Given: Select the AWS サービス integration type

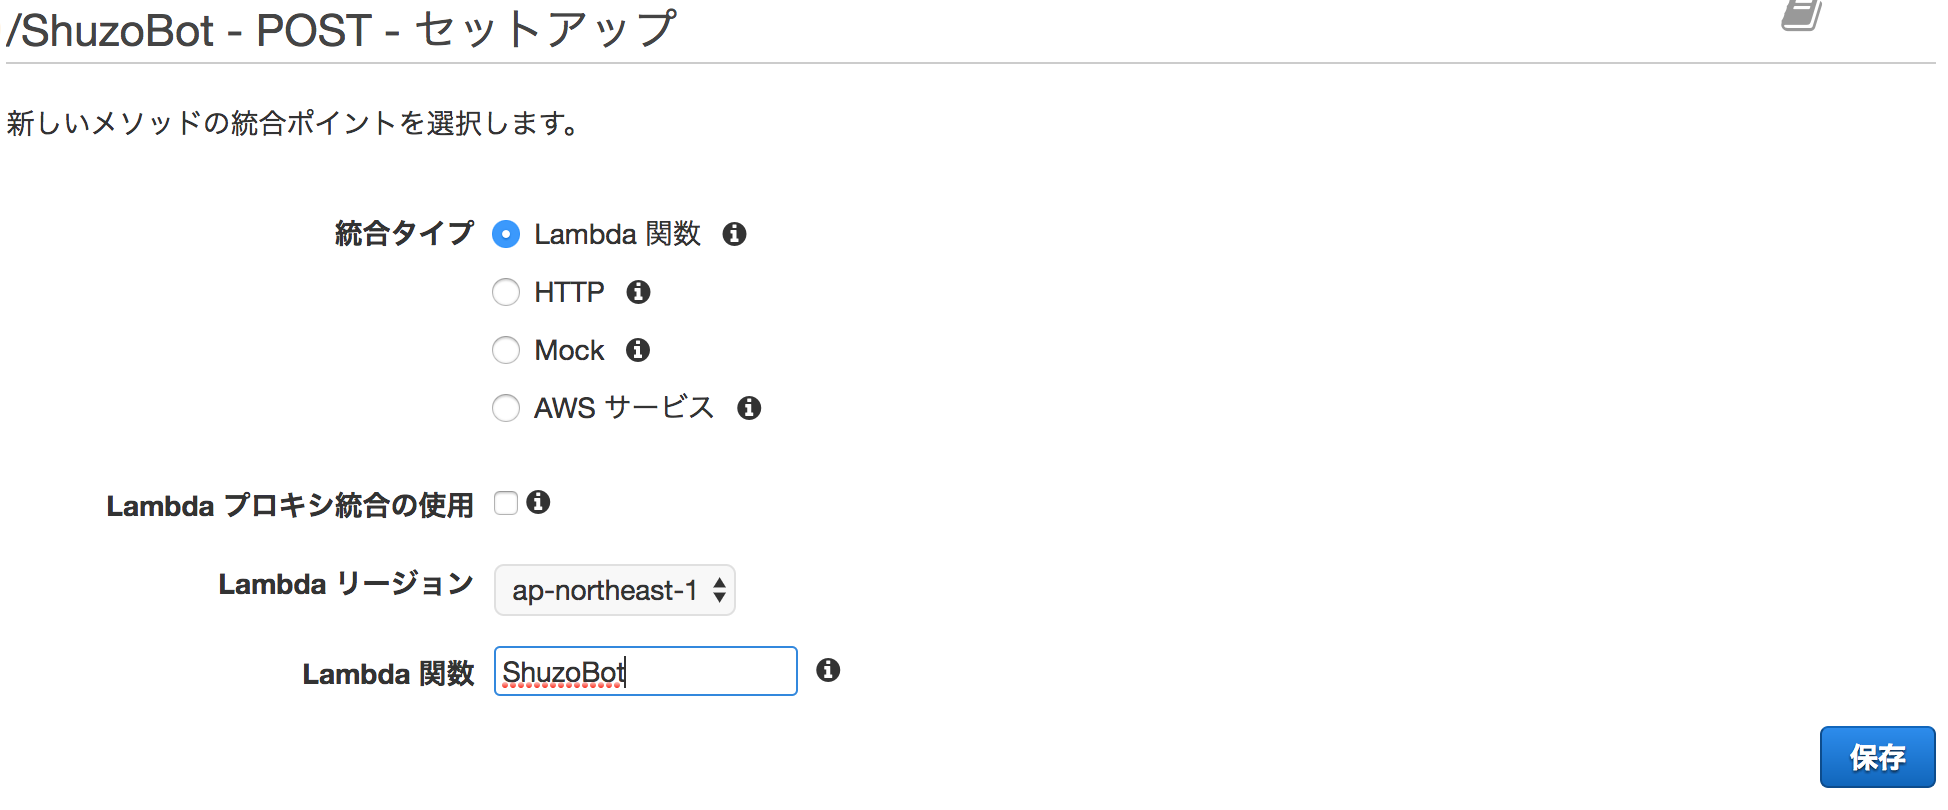Looking at the screenshot, I should point(506,408).
